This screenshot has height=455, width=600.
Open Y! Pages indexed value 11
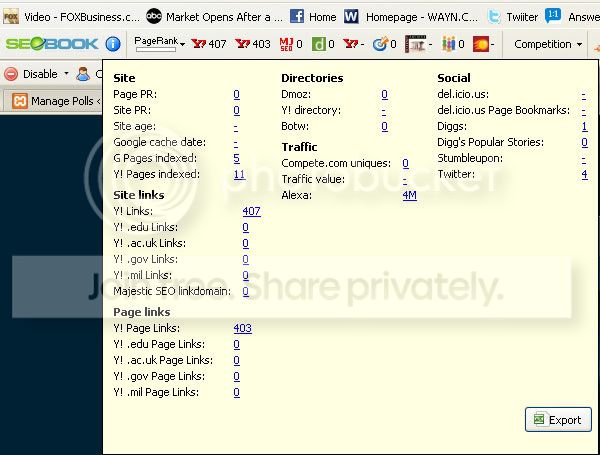pyautogui.click(x=239, y=174)
